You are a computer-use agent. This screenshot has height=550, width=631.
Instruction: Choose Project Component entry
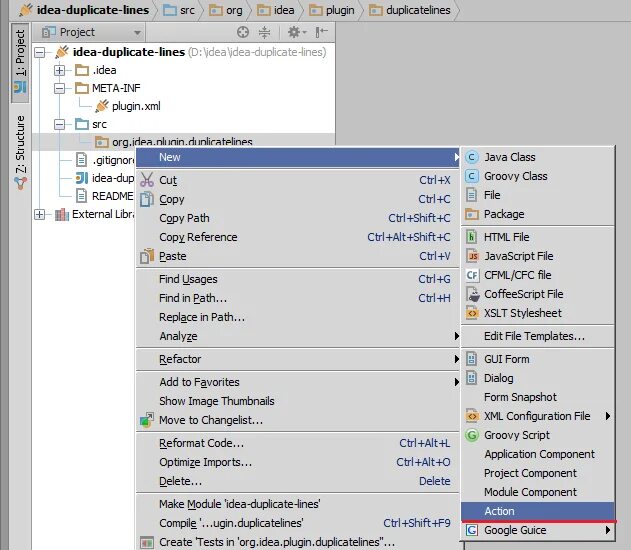[538, 473]
